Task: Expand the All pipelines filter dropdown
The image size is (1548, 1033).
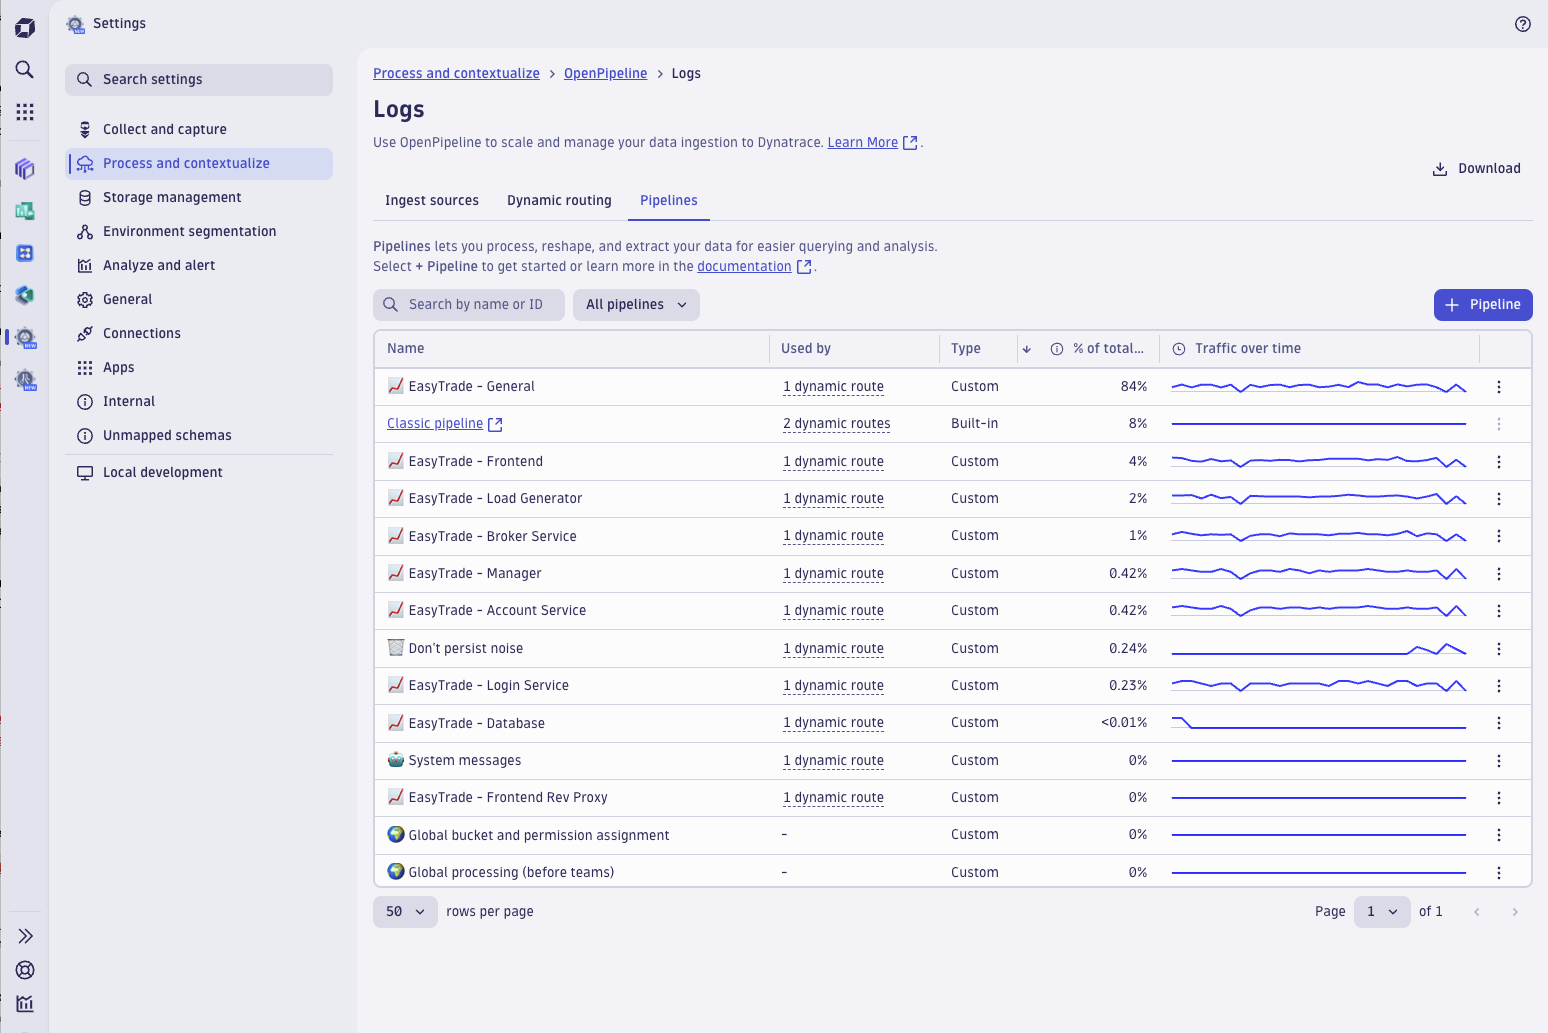Action: tap(636, 305)
